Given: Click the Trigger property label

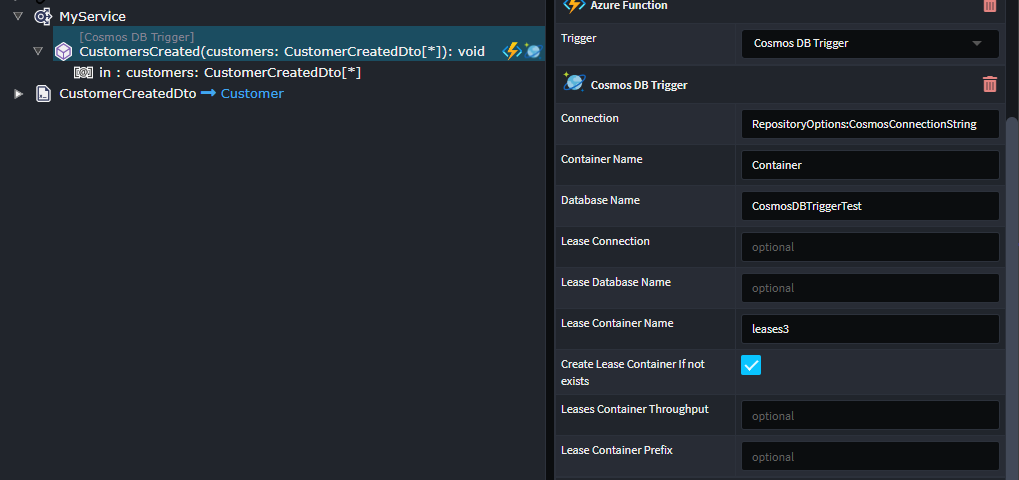Looking at the screenshot, I should click(x=578, y=38).
